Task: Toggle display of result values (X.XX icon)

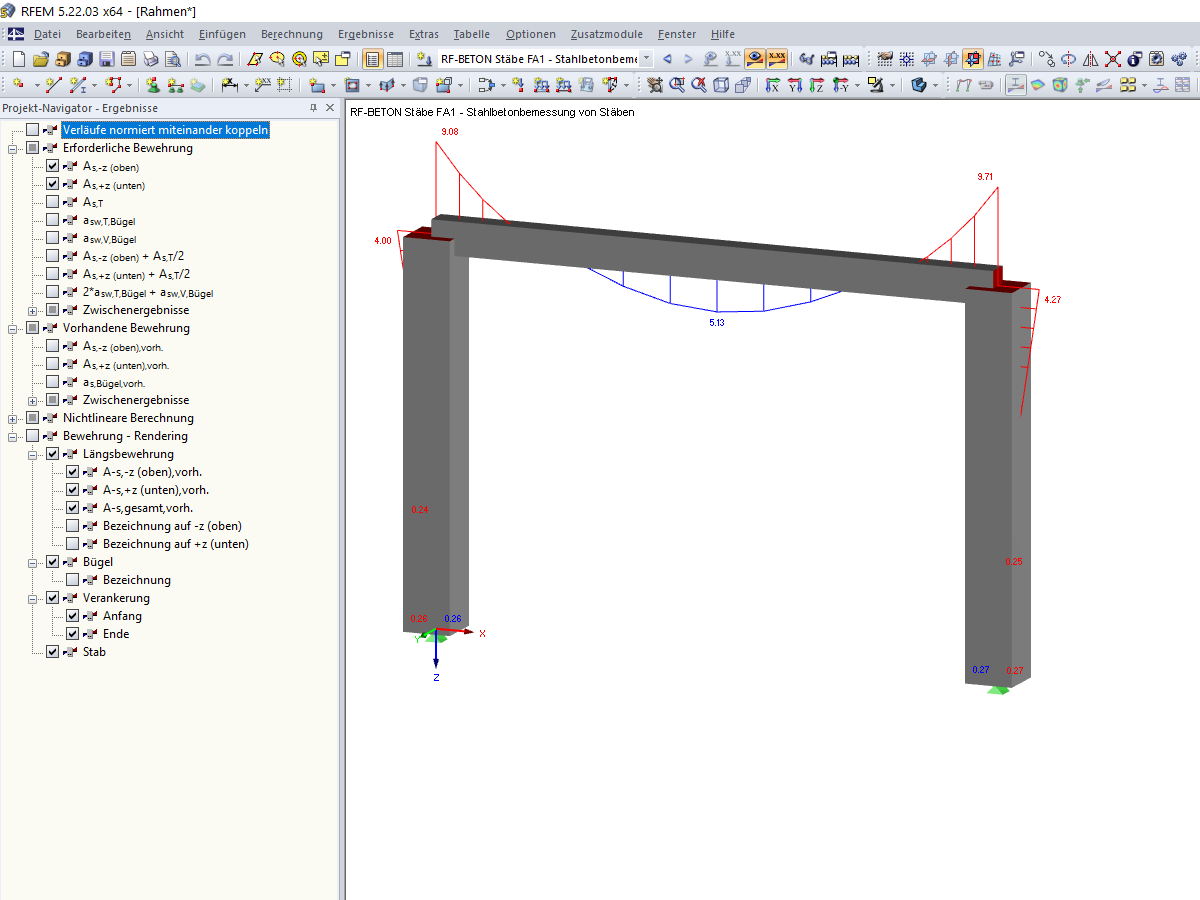Action: pos(777,59)
